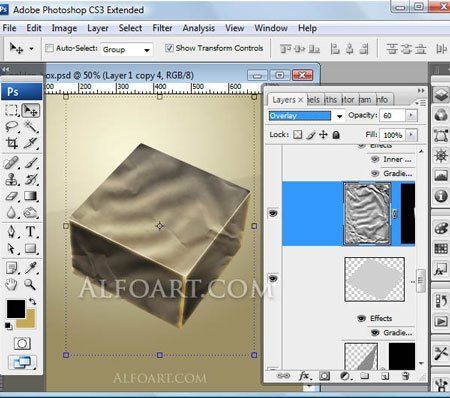The image size is (450, 398).
Task: Toggle lock image pixels
Action: point(311,135)
